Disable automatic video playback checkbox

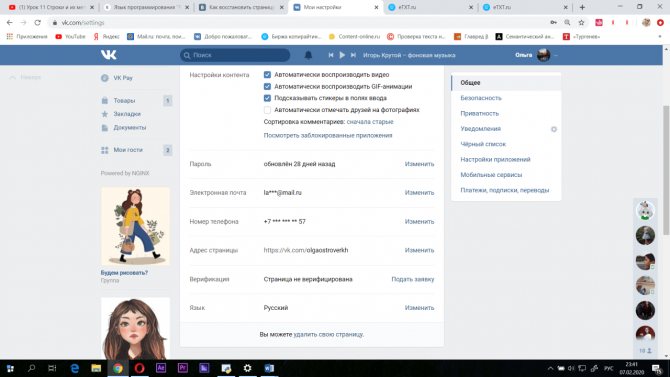click(x=267, y=75)
